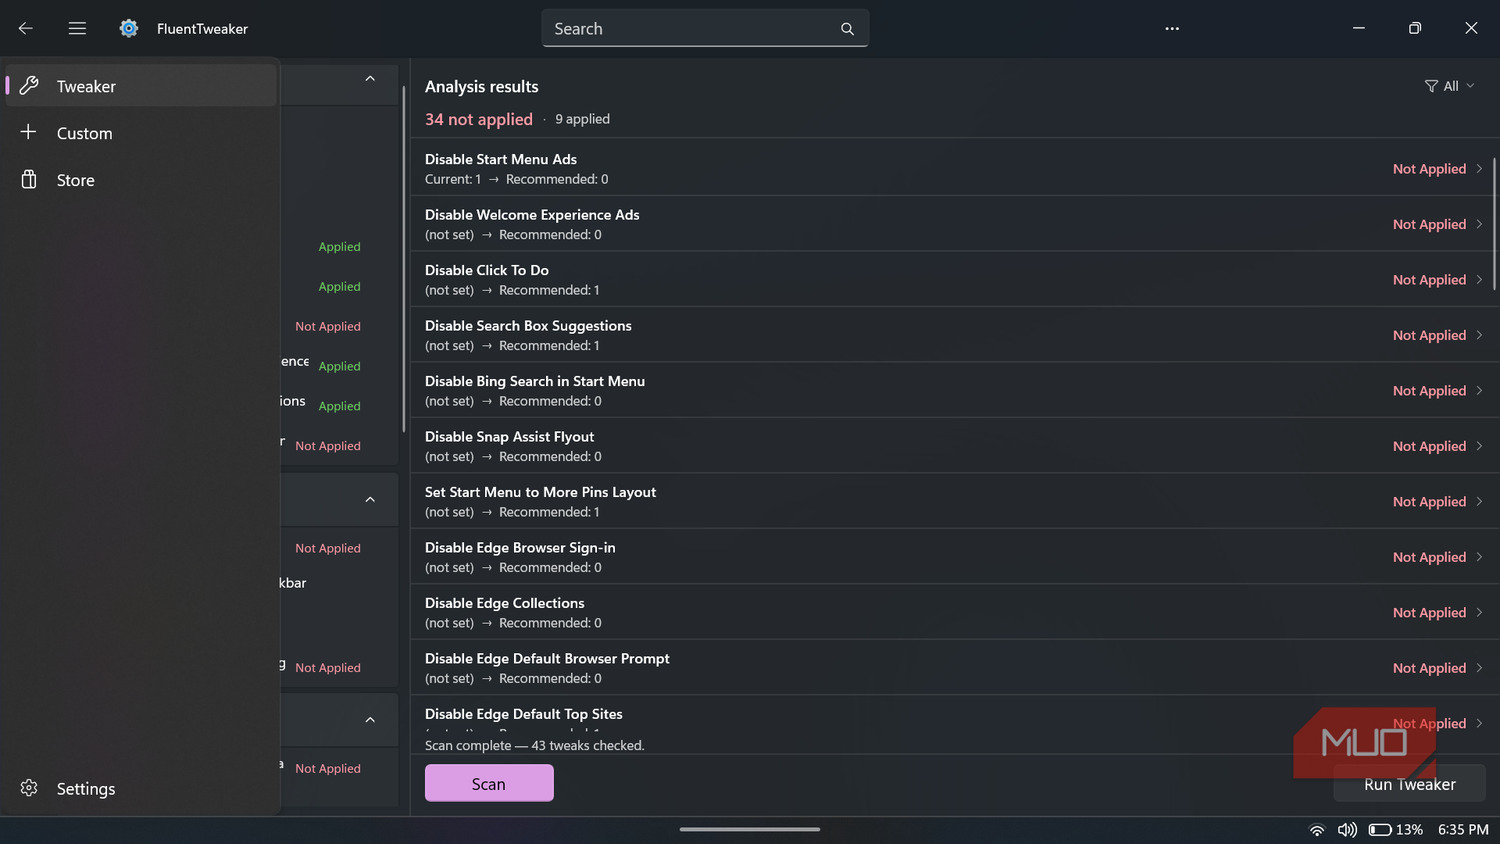Expand Set Start Menu to More Pins Layout chevron
The width and height of the screenshot is (1500, 844).
[x=1479, y=501]
